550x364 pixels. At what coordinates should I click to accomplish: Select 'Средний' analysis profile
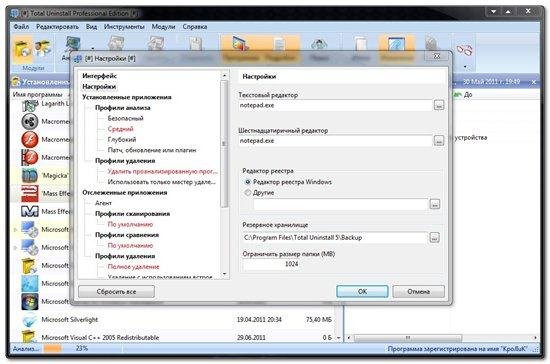[120, 129]
